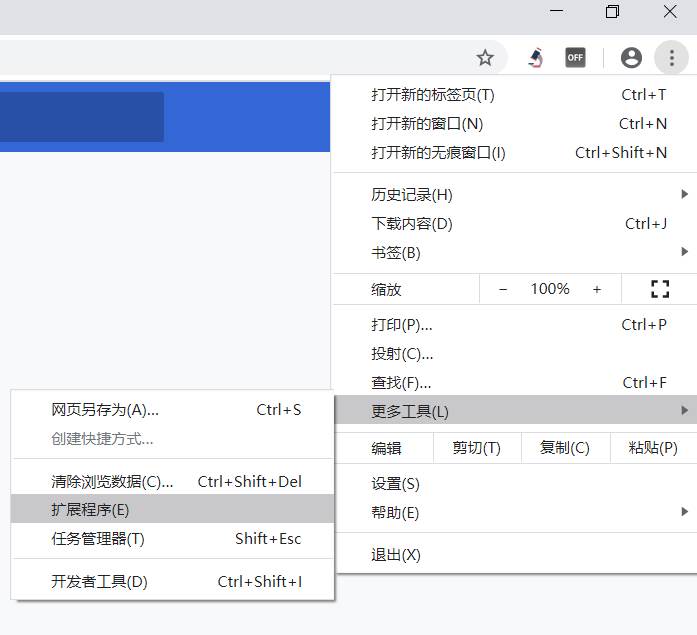Click 粘贴(P) in the edit row
This screenshot has width=697, height=635.
point(653,448)
